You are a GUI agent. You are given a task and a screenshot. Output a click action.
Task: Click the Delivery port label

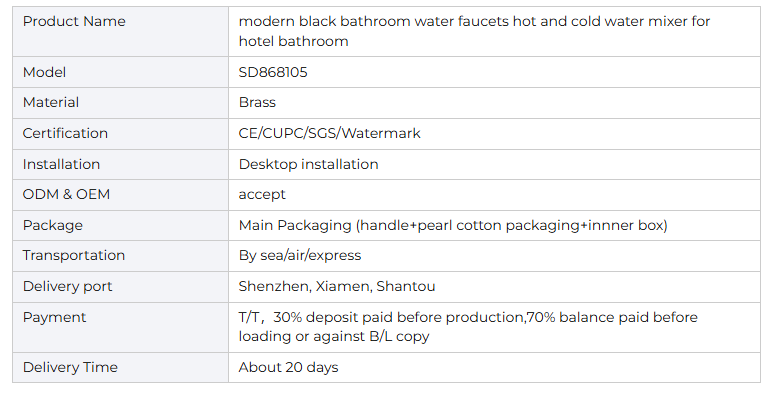pos(67,286)
